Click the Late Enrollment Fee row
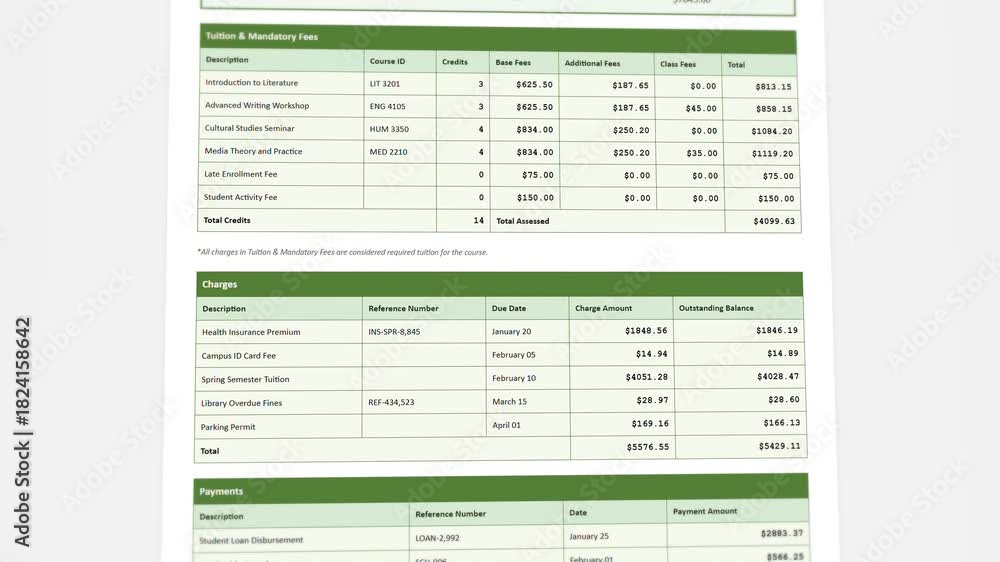The width and height of the screenshot is (1000, 562). pos(499,175)
